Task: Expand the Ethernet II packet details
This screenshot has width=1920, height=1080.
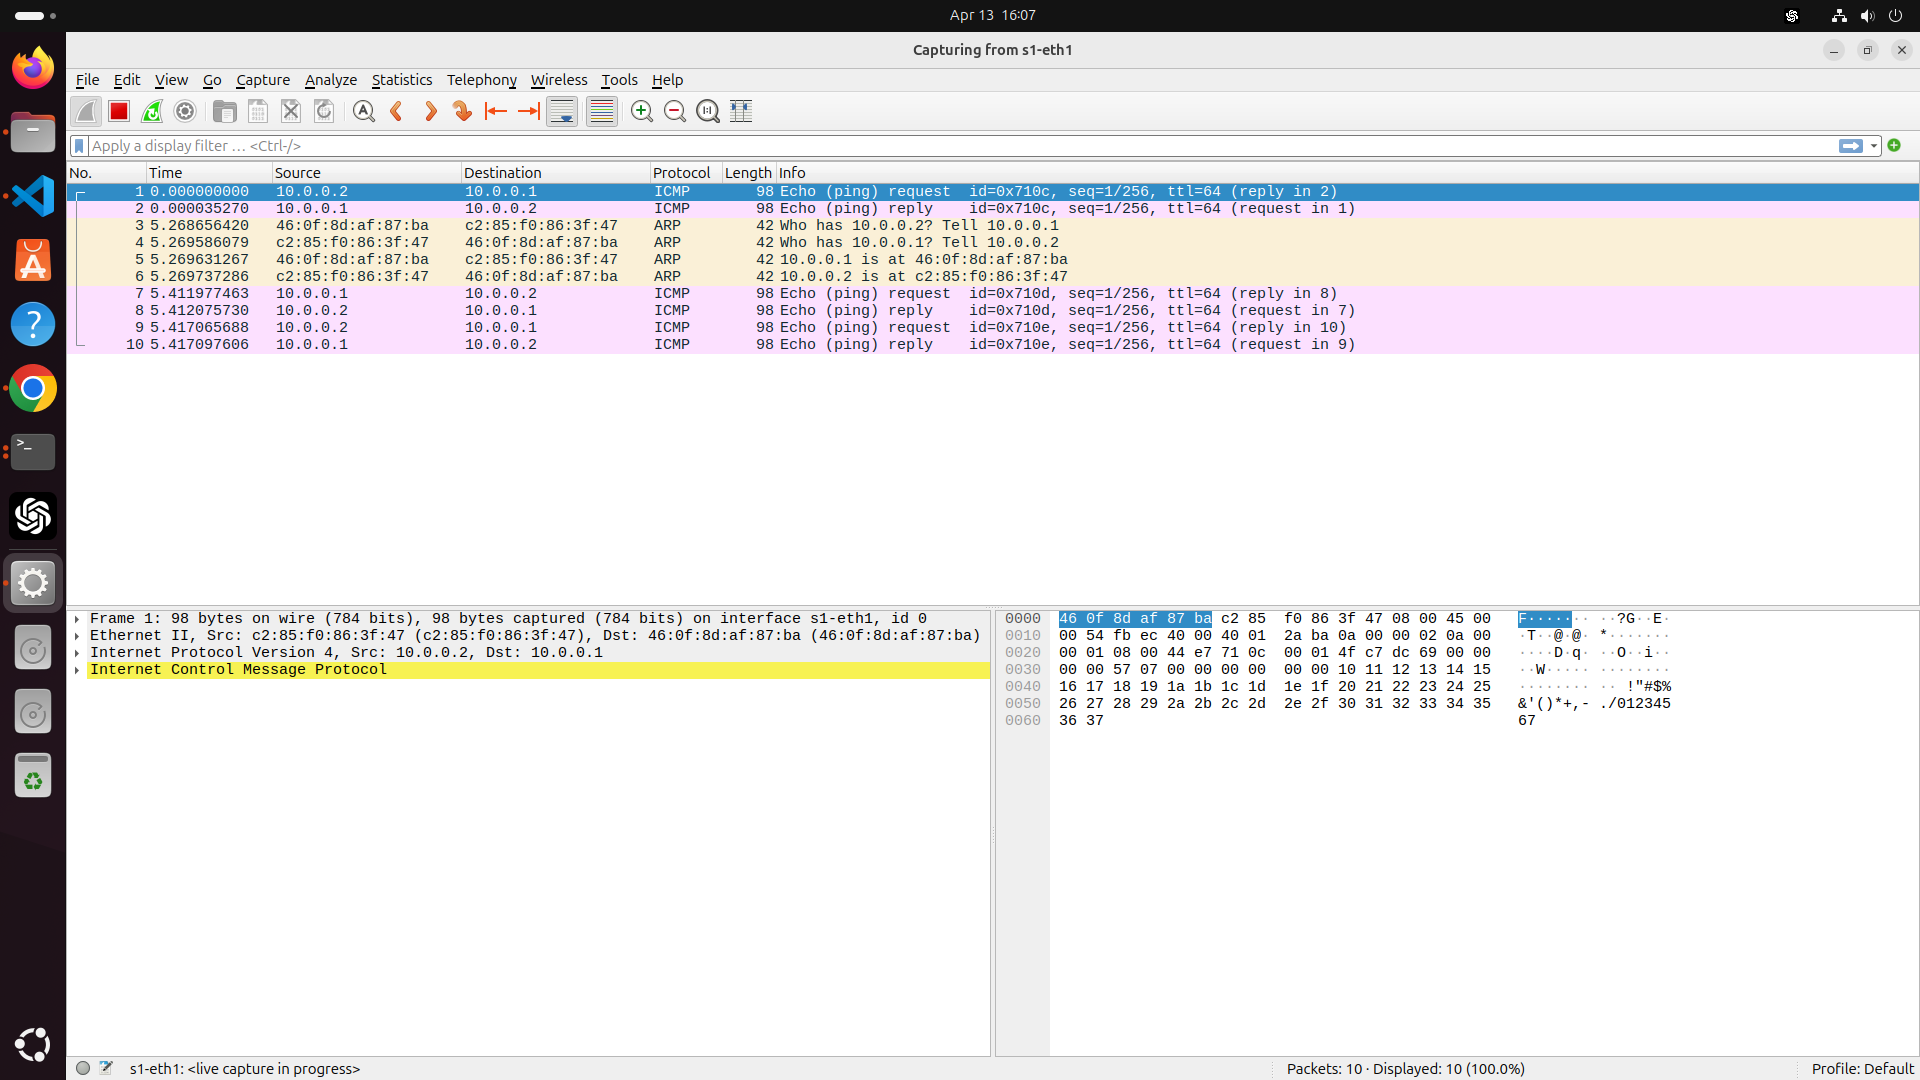Action: (77, 635)
